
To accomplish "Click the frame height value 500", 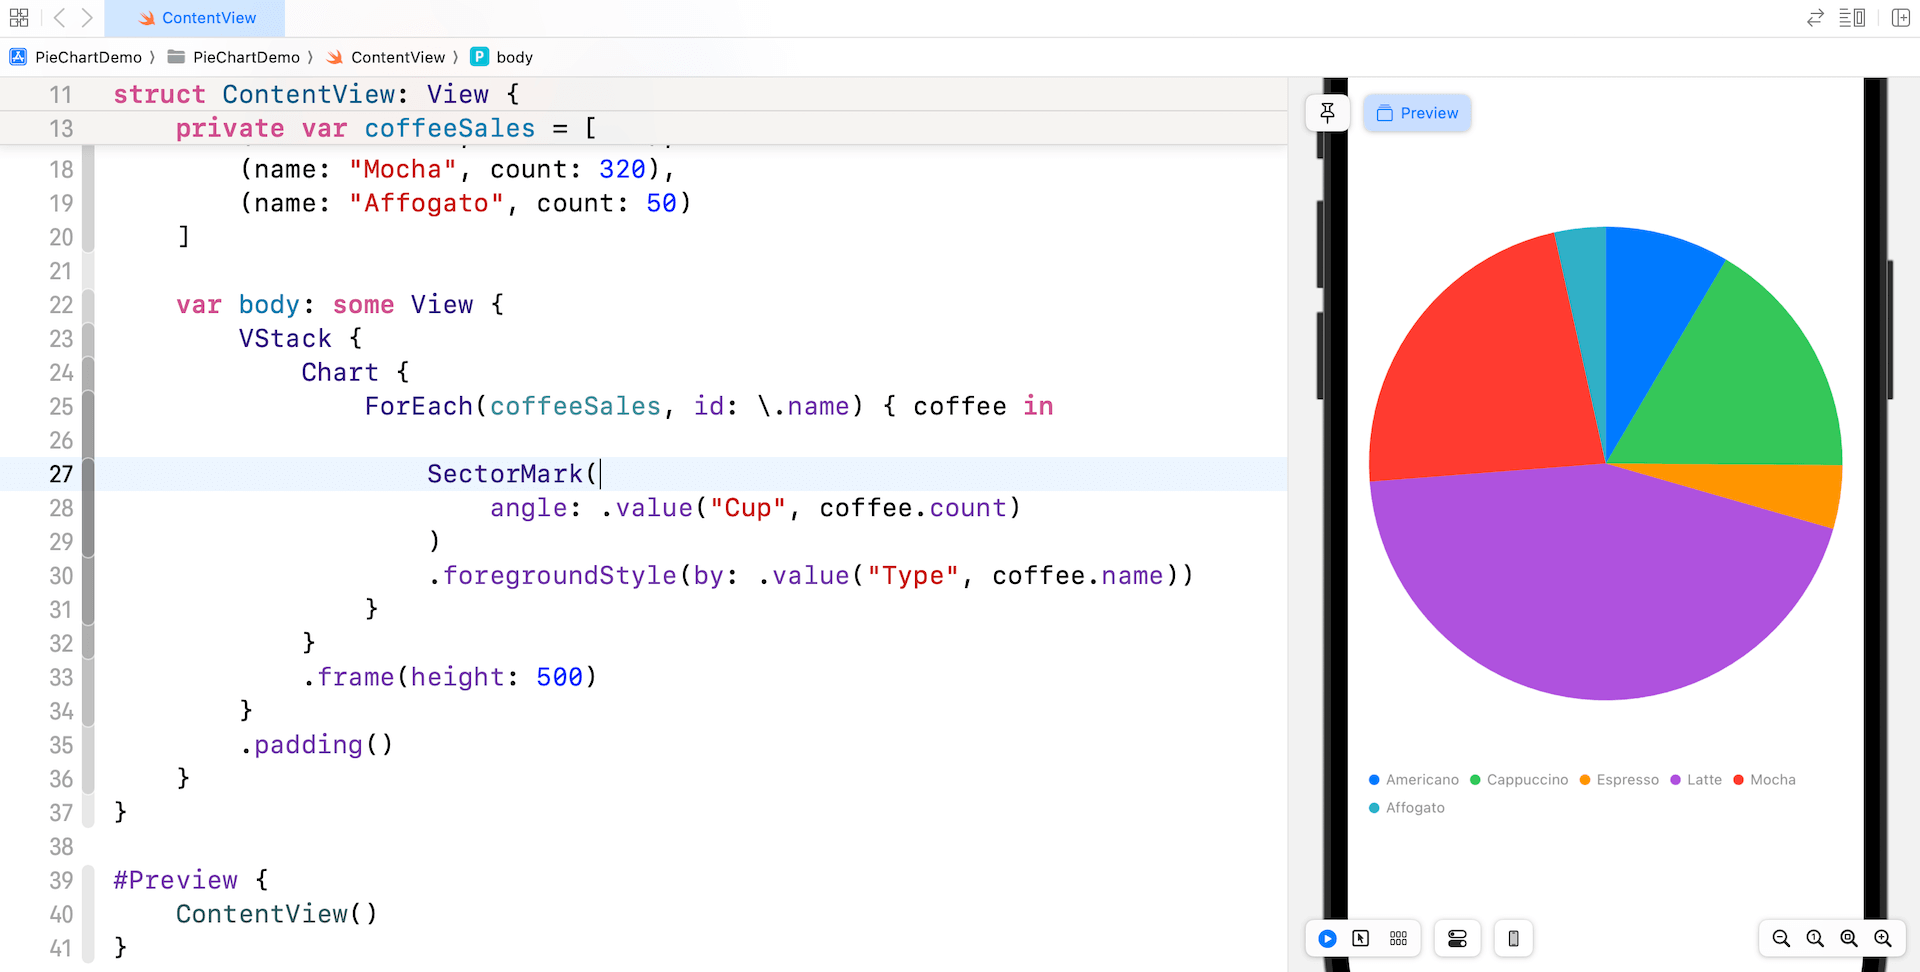I will (x=560, y=677).
